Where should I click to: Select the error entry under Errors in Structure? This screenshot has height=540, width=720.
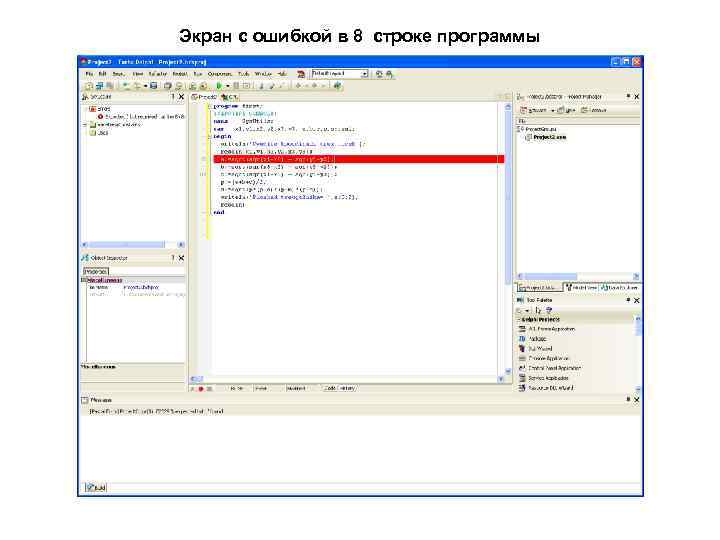141,117
